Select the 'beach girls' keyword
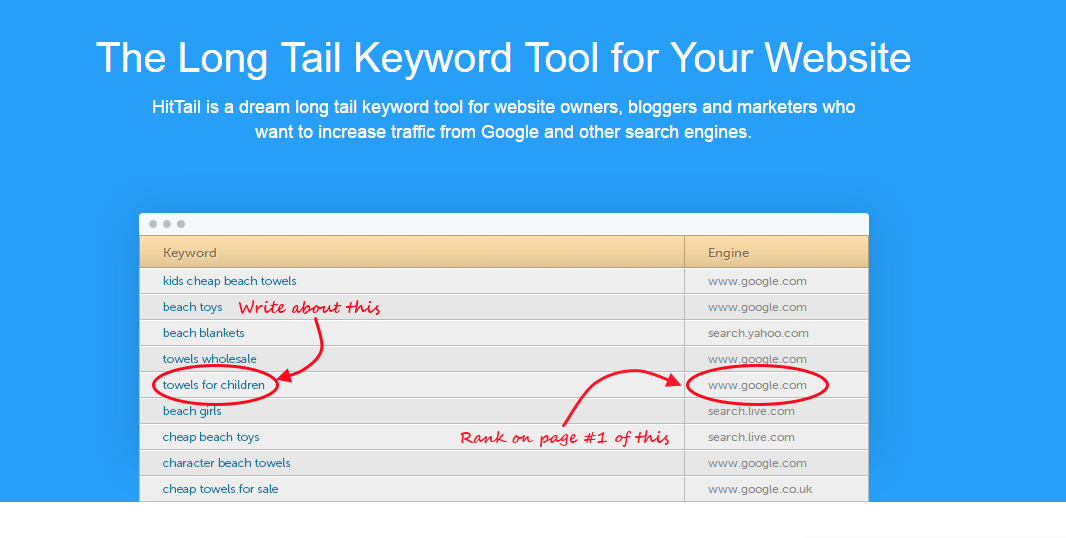The width and height of the screenshot is (1066, 538). tap(192, 411)
